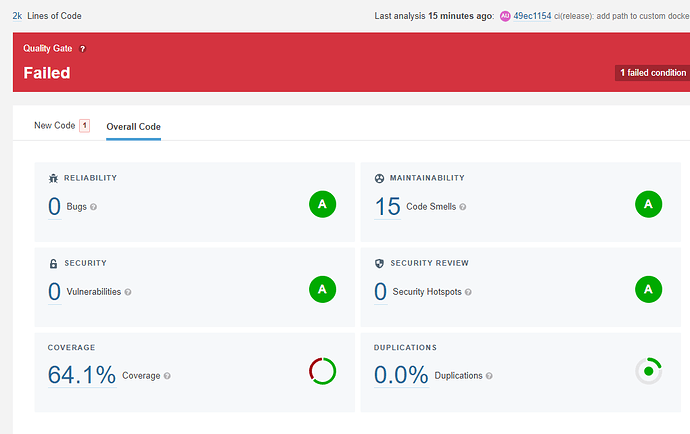This screenshot has height=434, width=690.
Task: Switch to the New Code tab
Action: (55, 125)
